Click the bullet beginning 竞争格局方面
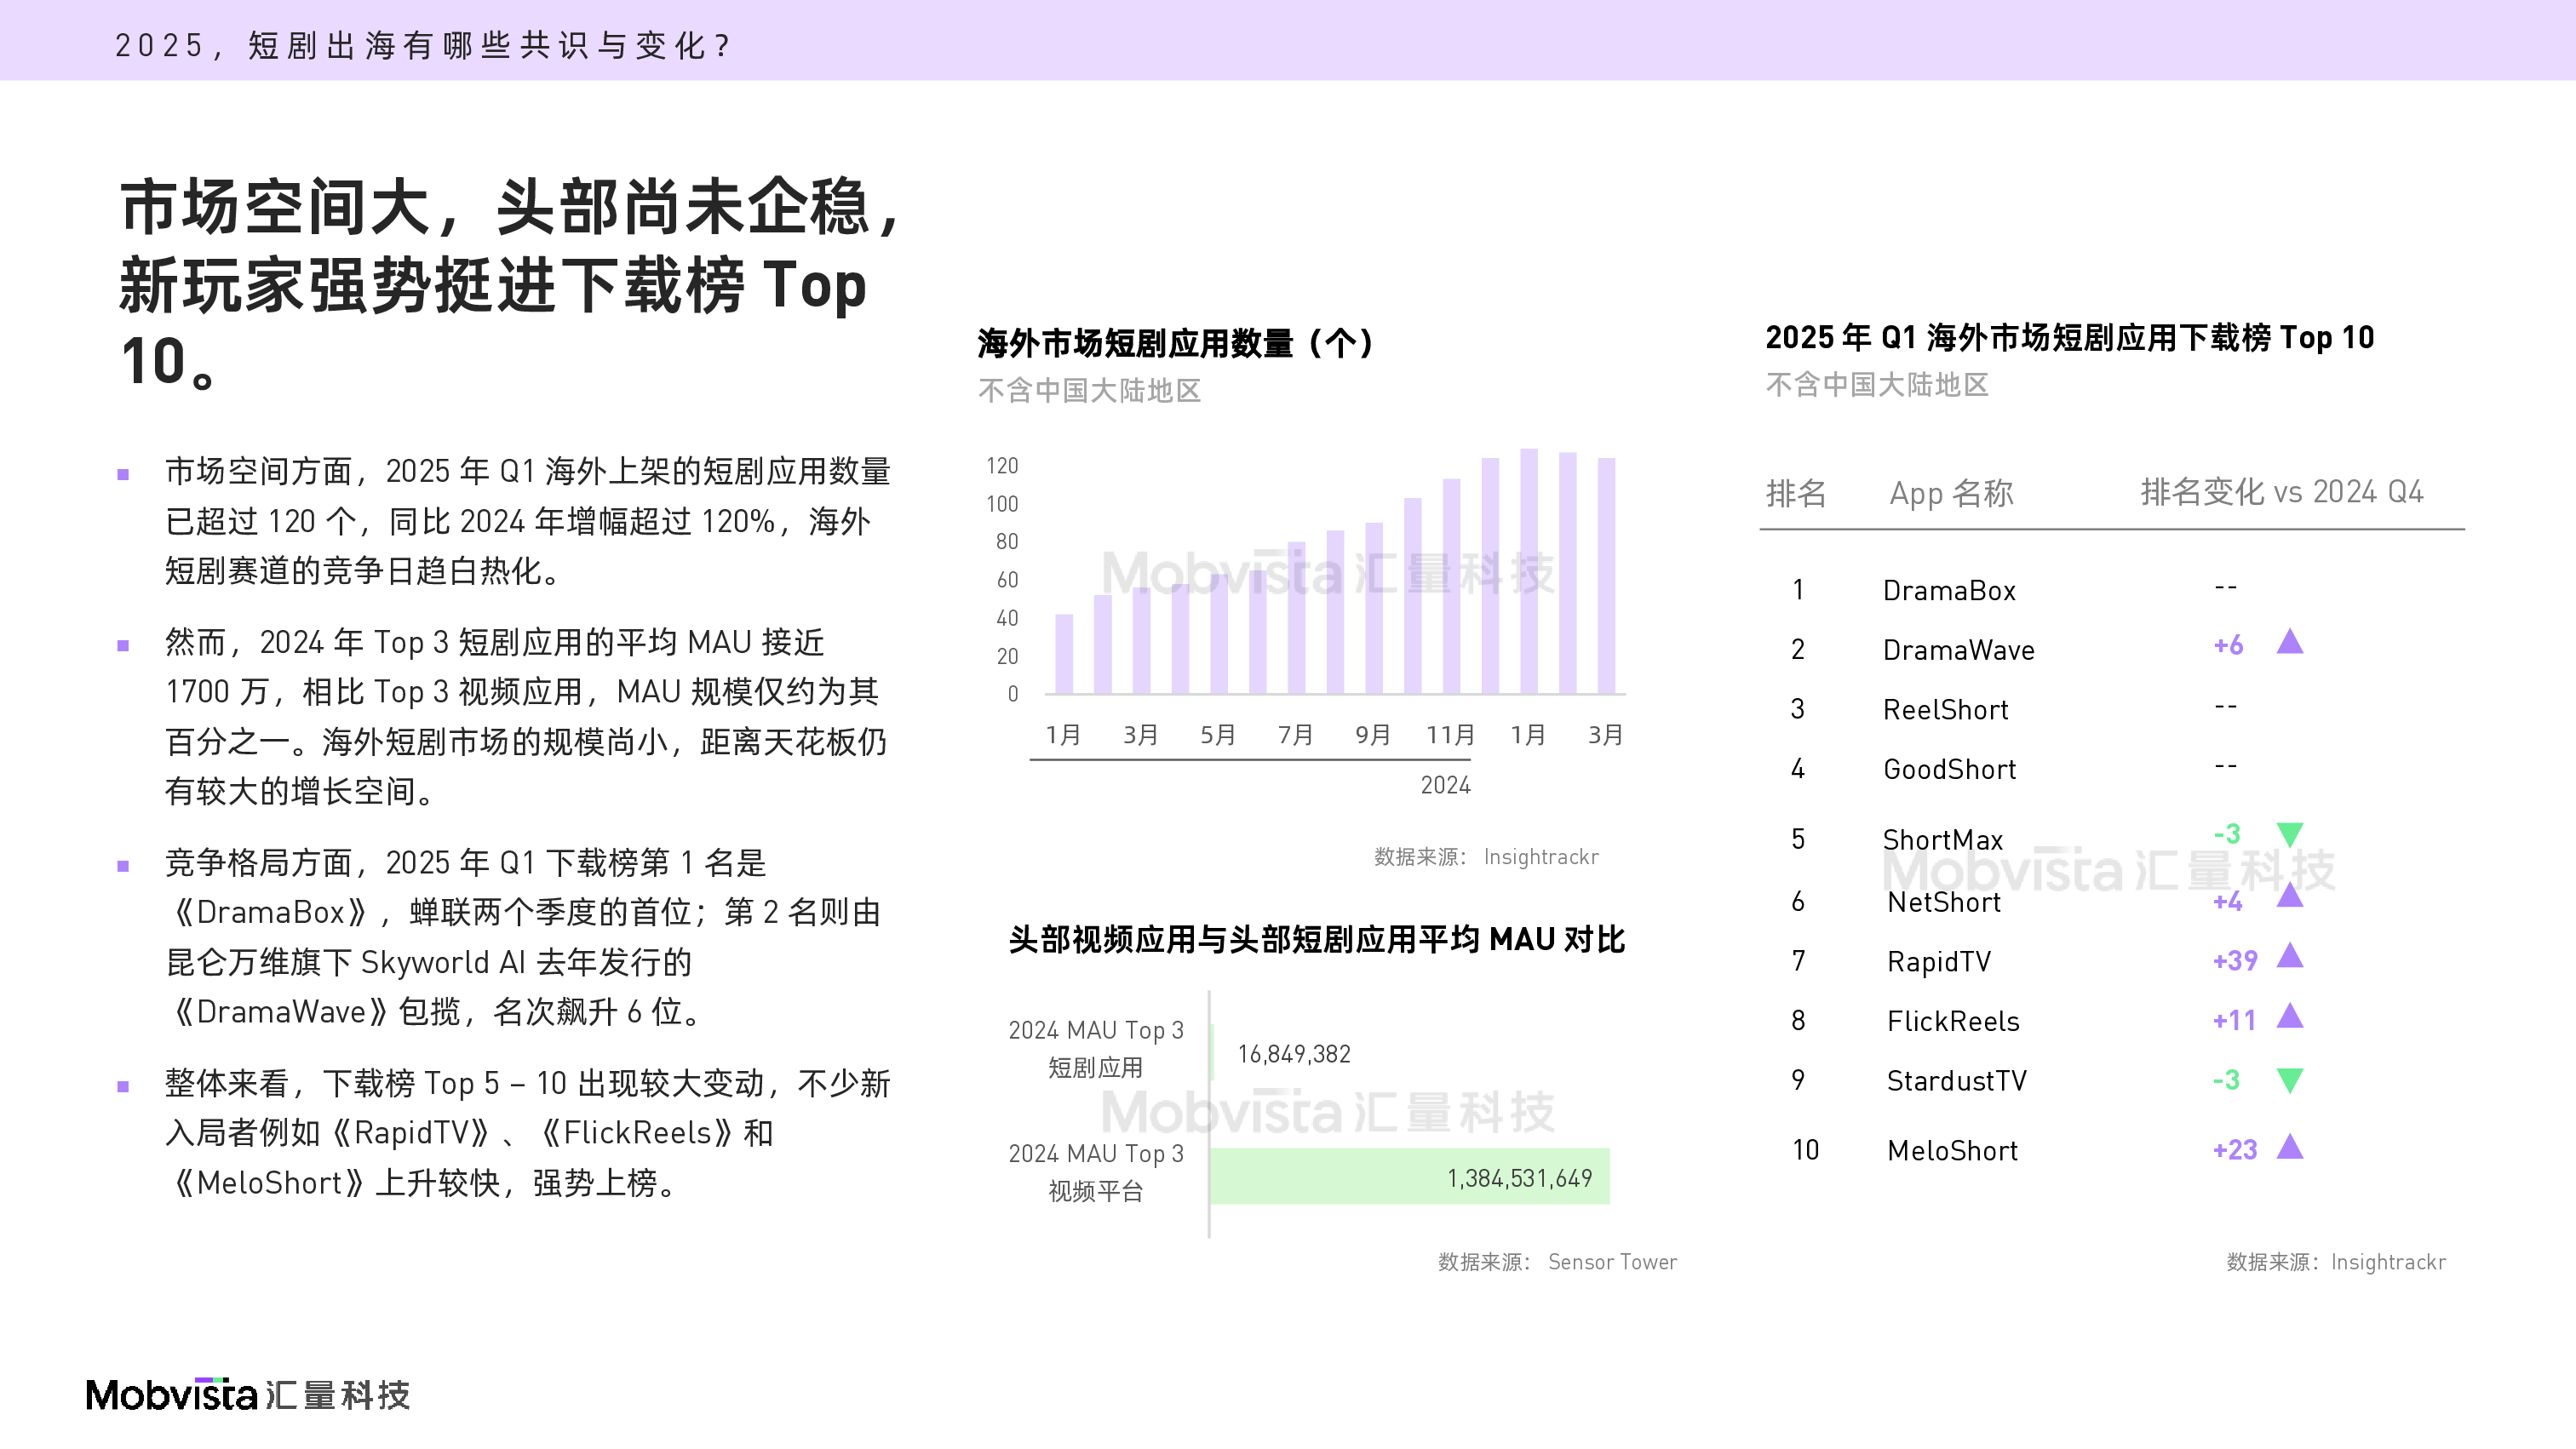 (x=523, y=937)
